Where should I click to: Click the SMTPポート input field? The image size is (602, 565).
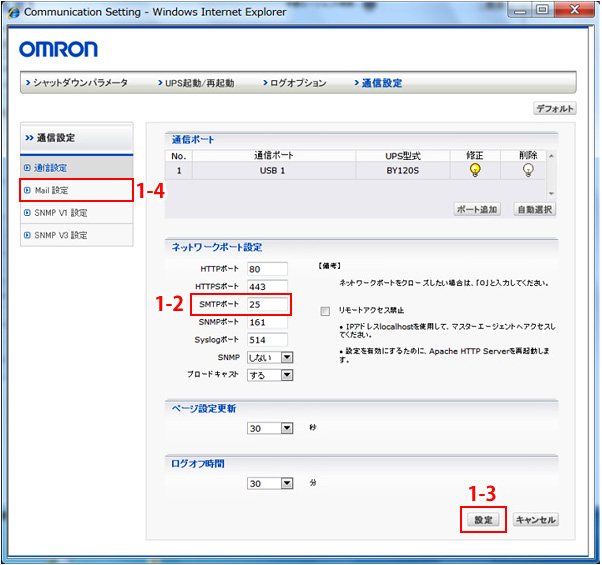point(267,305)
